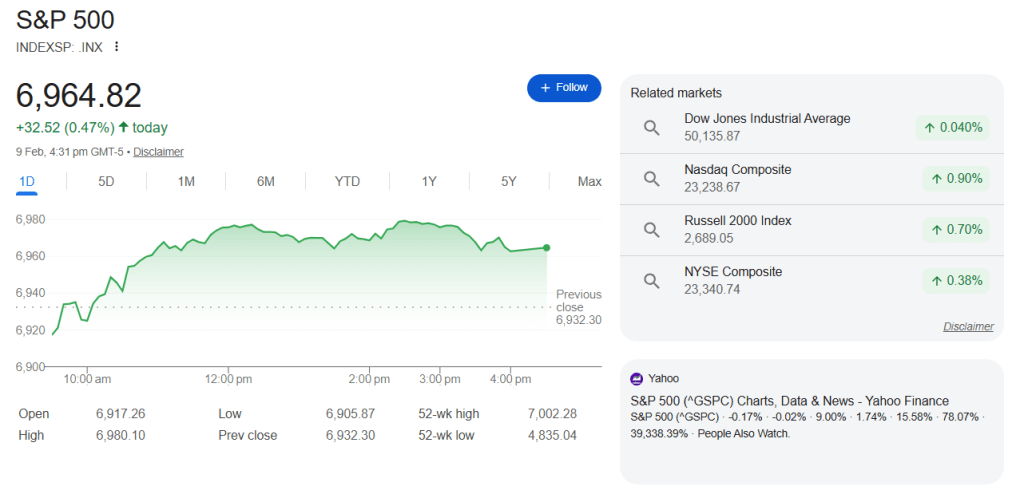The width and height of the screenshot is (1024, 494).
Task: Click the 52-wk low value 4,835.04
Action: tap(552, 435)
